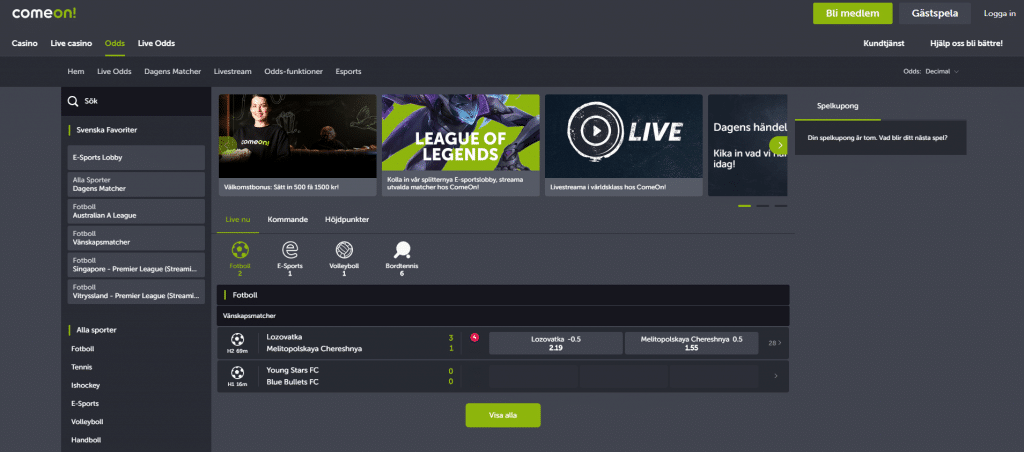Select Odds in the top menu

click(115, 43)
